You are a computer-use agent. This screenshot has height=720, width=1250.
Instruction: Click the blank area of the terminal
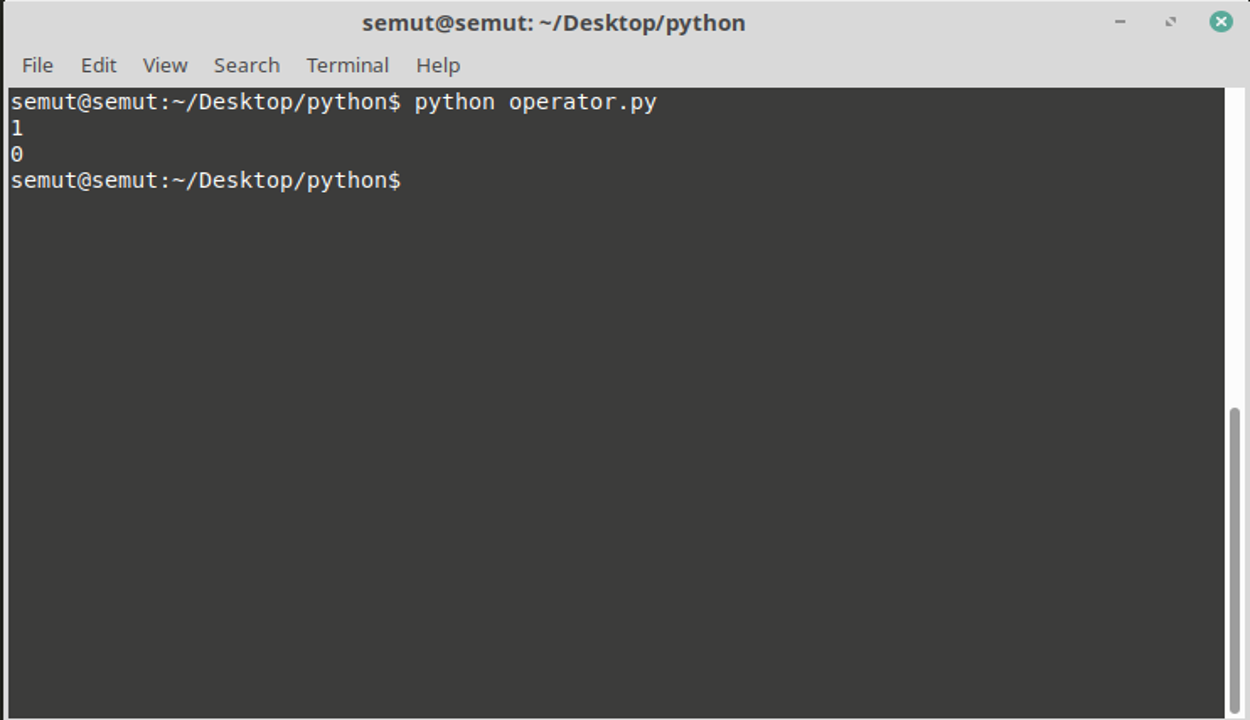coord(600,450)
